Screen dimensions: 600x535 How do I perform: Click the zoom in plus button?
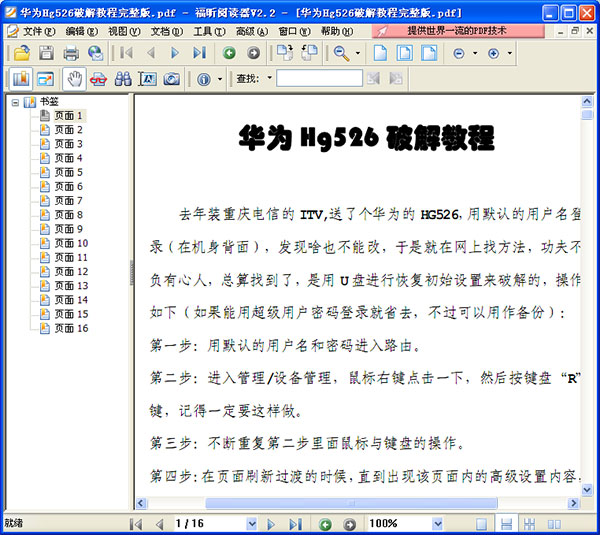(x=493, y=53)
